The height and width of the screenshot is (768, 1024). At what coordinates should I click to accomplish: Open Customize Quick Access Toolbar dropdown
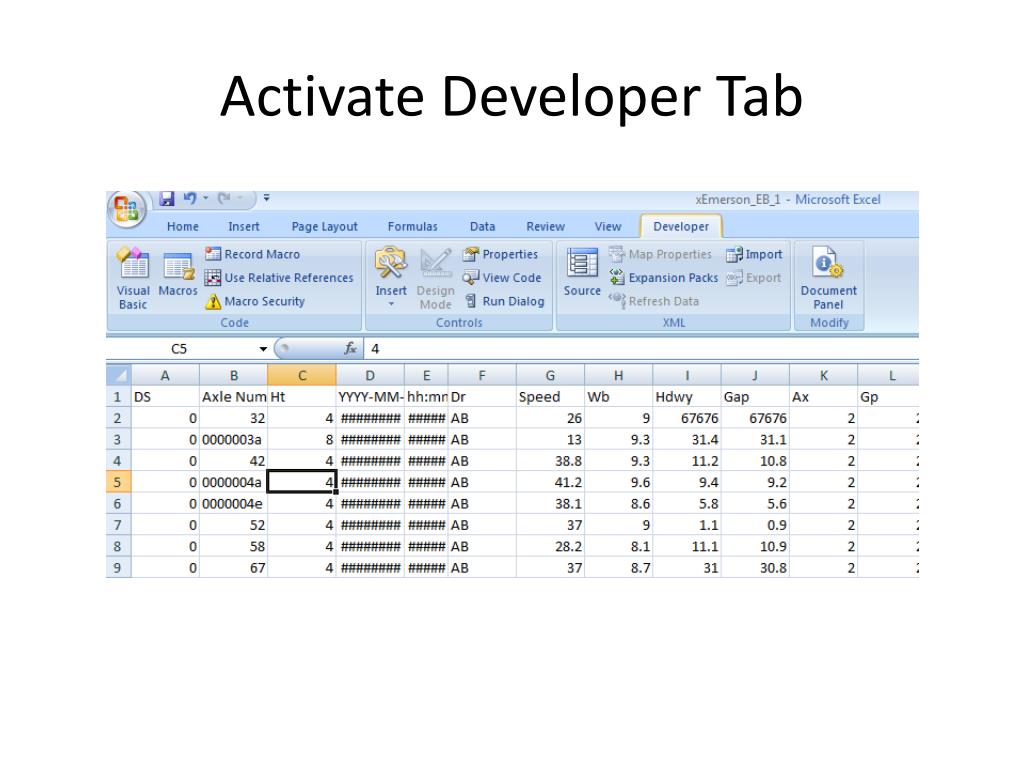tap(266, 198)
